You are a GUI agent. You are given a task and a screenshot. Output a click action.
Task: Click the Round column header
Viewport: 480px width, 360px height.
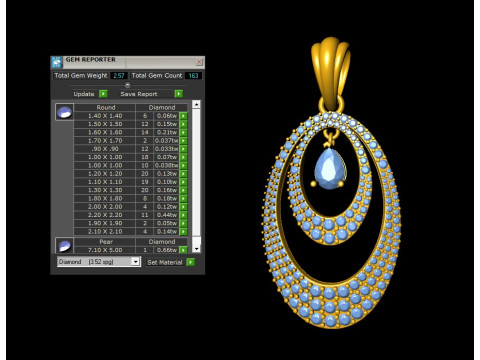pos(106,108)
